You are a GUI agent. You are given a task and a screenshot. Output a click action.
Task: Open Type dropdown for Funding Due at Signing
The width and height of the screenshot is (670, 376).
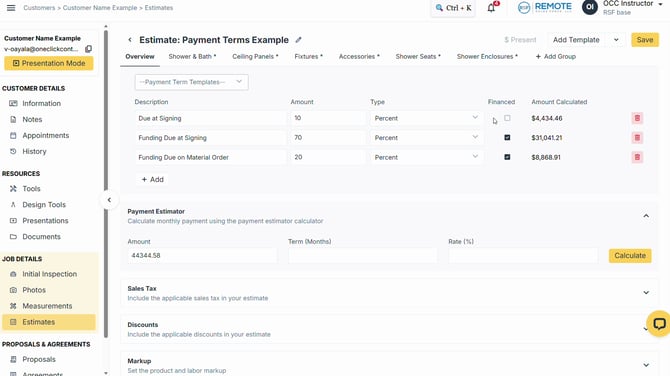pos(426,138)
